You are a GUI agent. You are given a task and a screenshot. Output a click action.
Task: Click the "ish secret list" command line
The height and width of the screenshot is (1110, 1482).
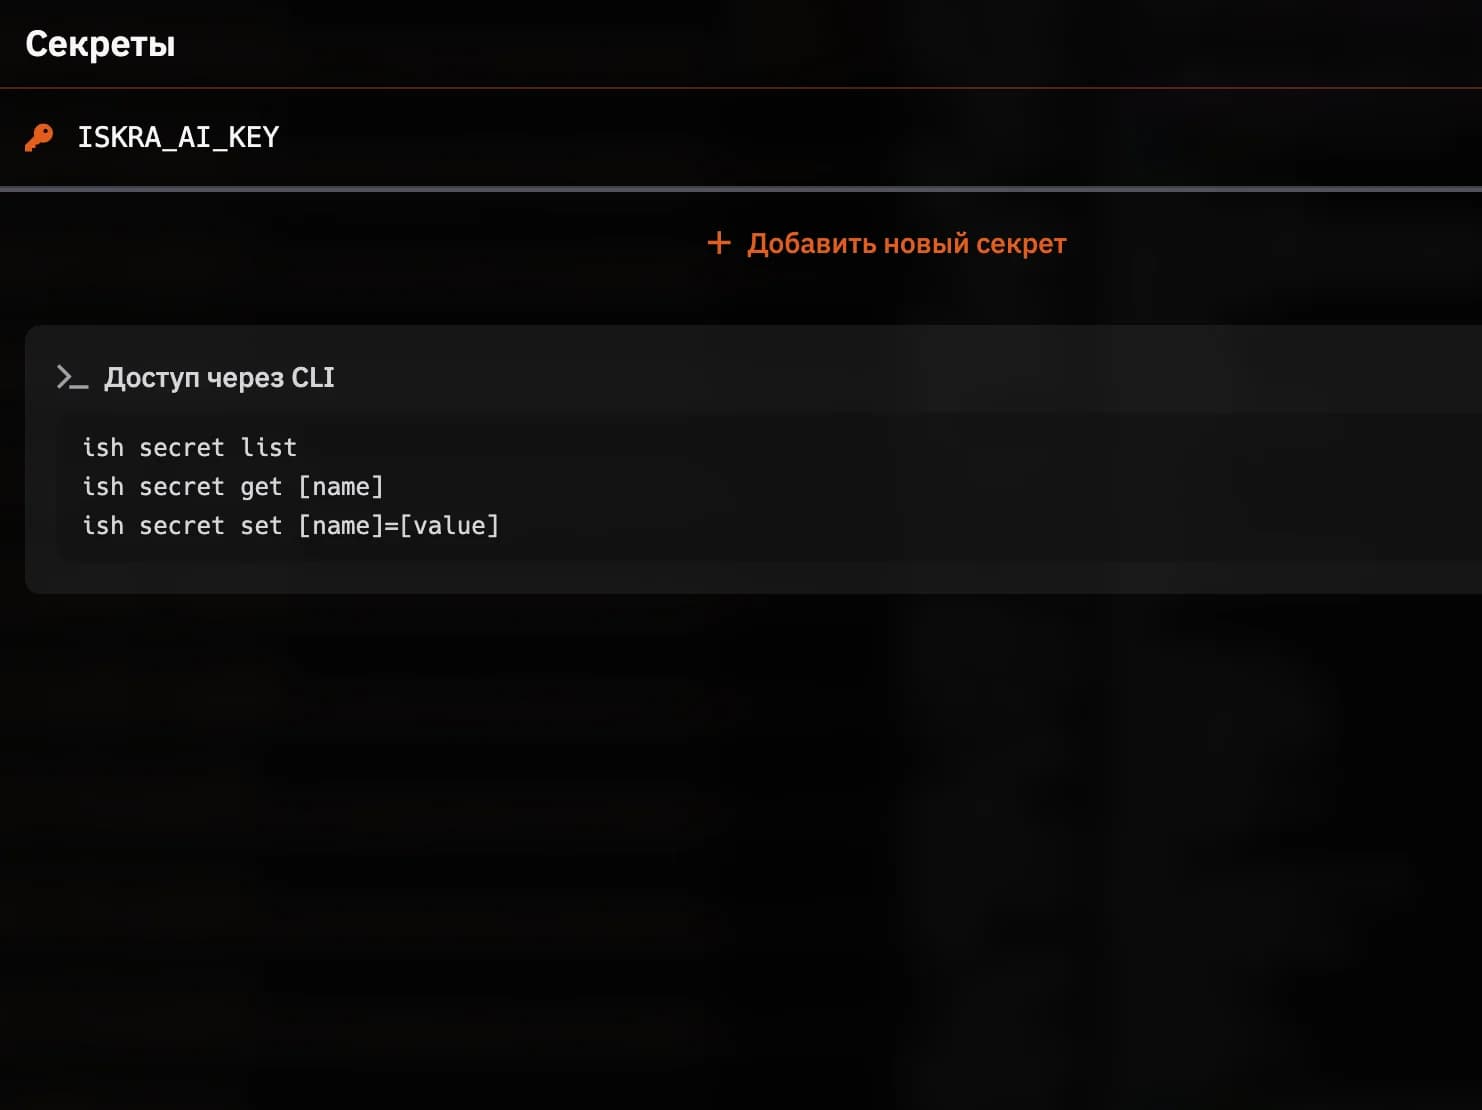tap(189, 447)
